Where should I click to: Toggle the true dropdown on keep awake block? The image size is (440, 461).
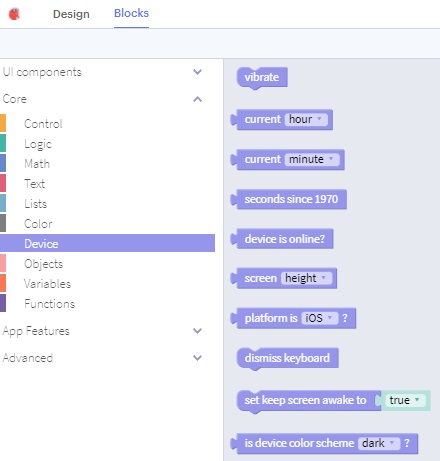tap(405, 400)
